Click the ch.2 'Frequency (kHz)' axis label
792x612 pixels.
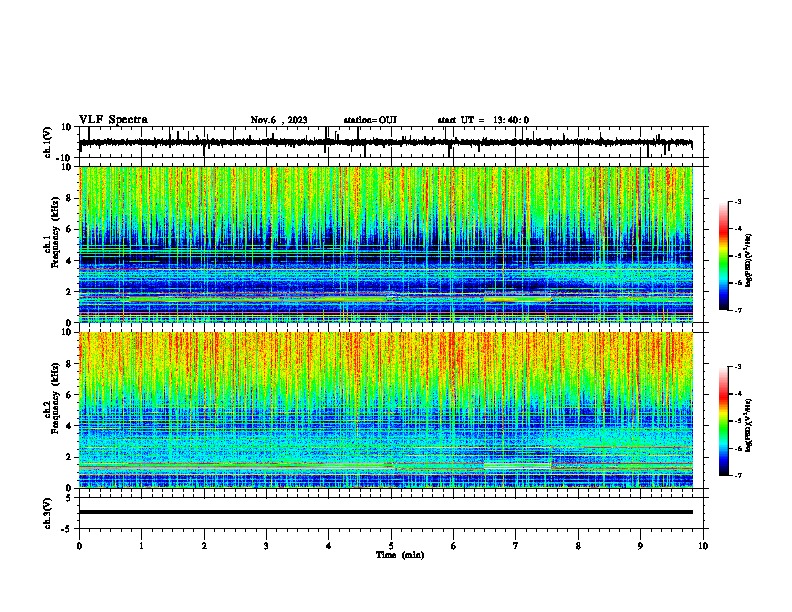[x=55, y=398]
